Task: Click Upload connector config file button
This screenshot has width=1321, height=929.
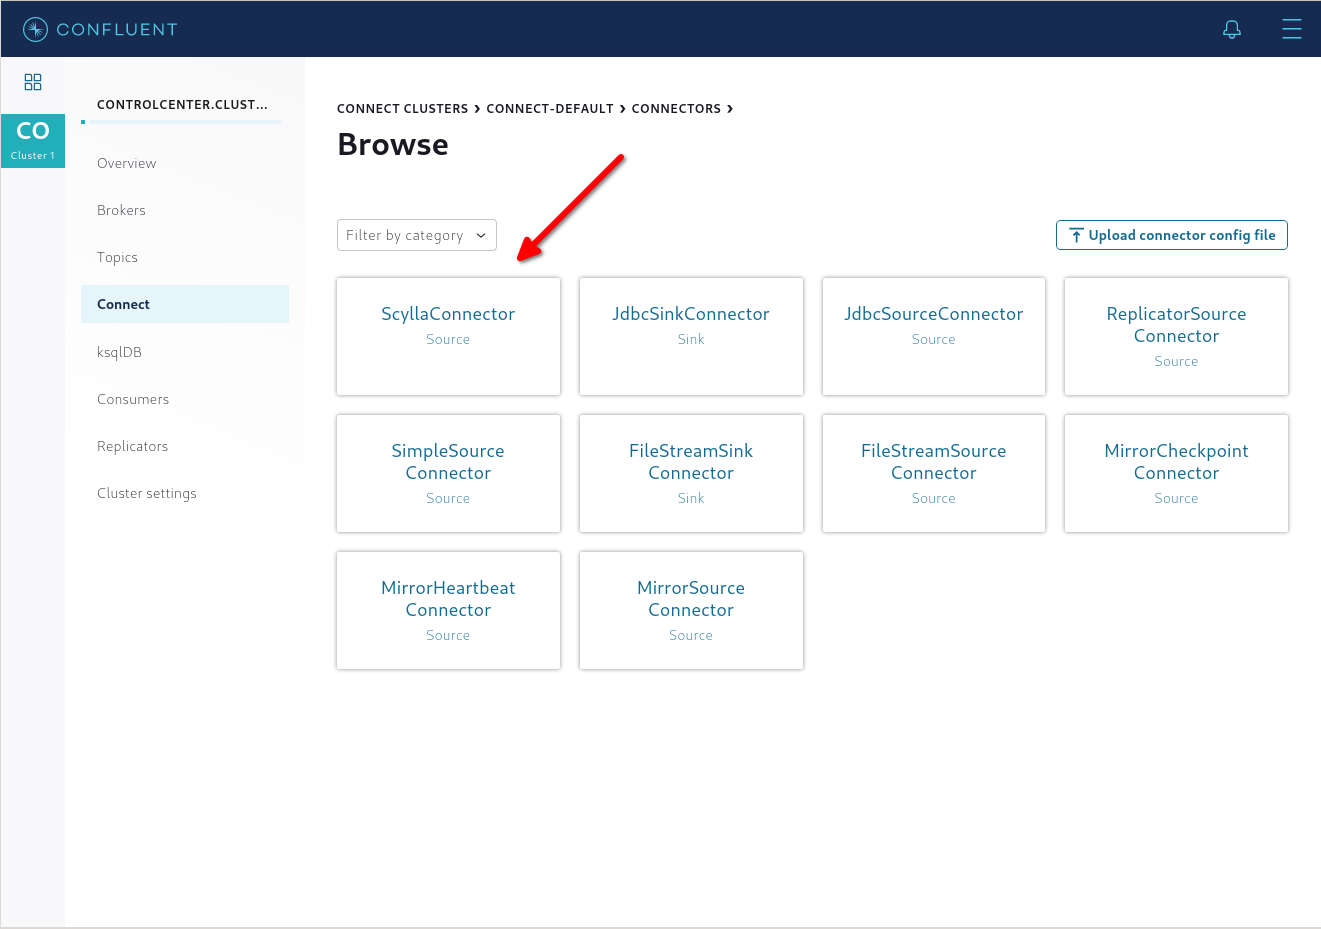Action: point(1171,235)
